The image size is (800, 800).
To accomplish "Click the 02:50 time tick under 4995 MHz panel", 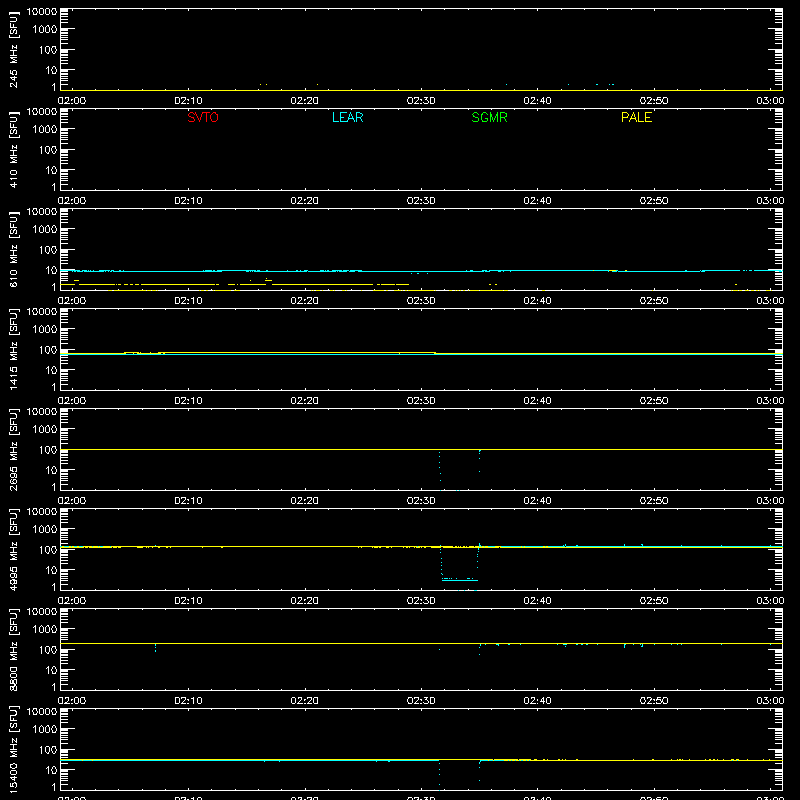I will tap(654, 601).
